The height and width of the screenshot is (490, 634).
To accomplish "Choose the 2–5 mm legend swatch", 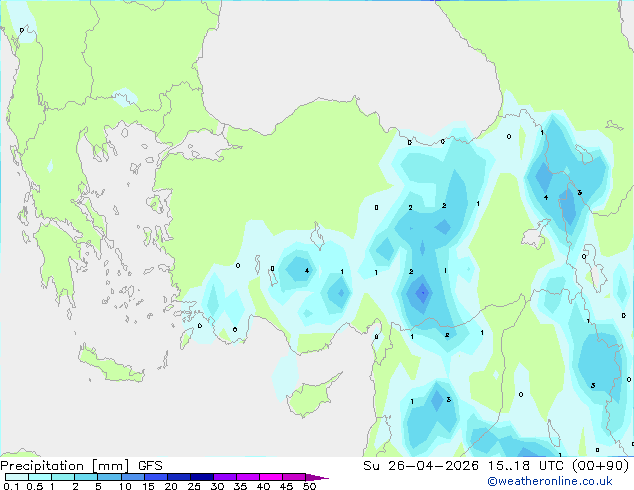I will [x=86, y=477].
